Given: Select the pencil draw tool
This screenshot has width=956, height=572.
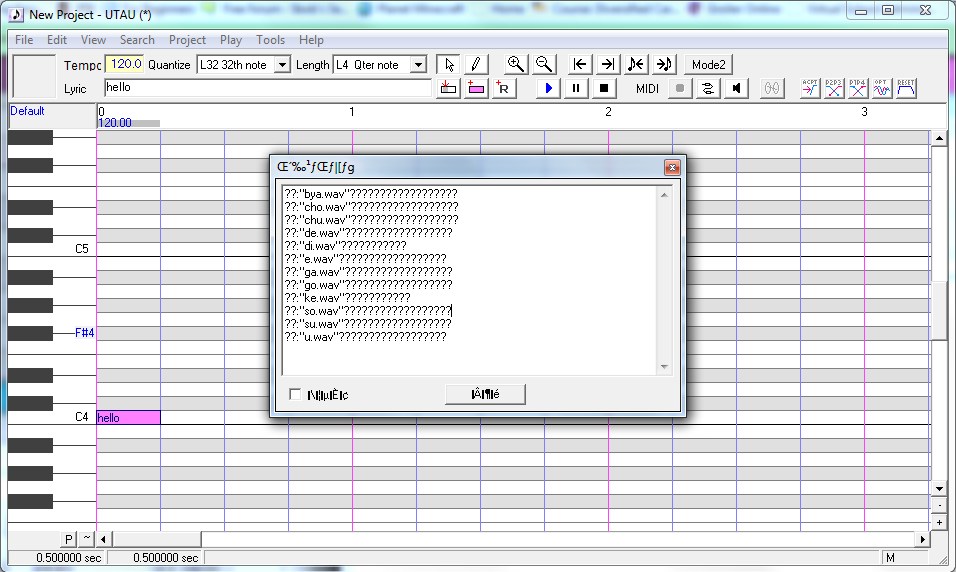Looking at the screenshot, I should (476, 65).
